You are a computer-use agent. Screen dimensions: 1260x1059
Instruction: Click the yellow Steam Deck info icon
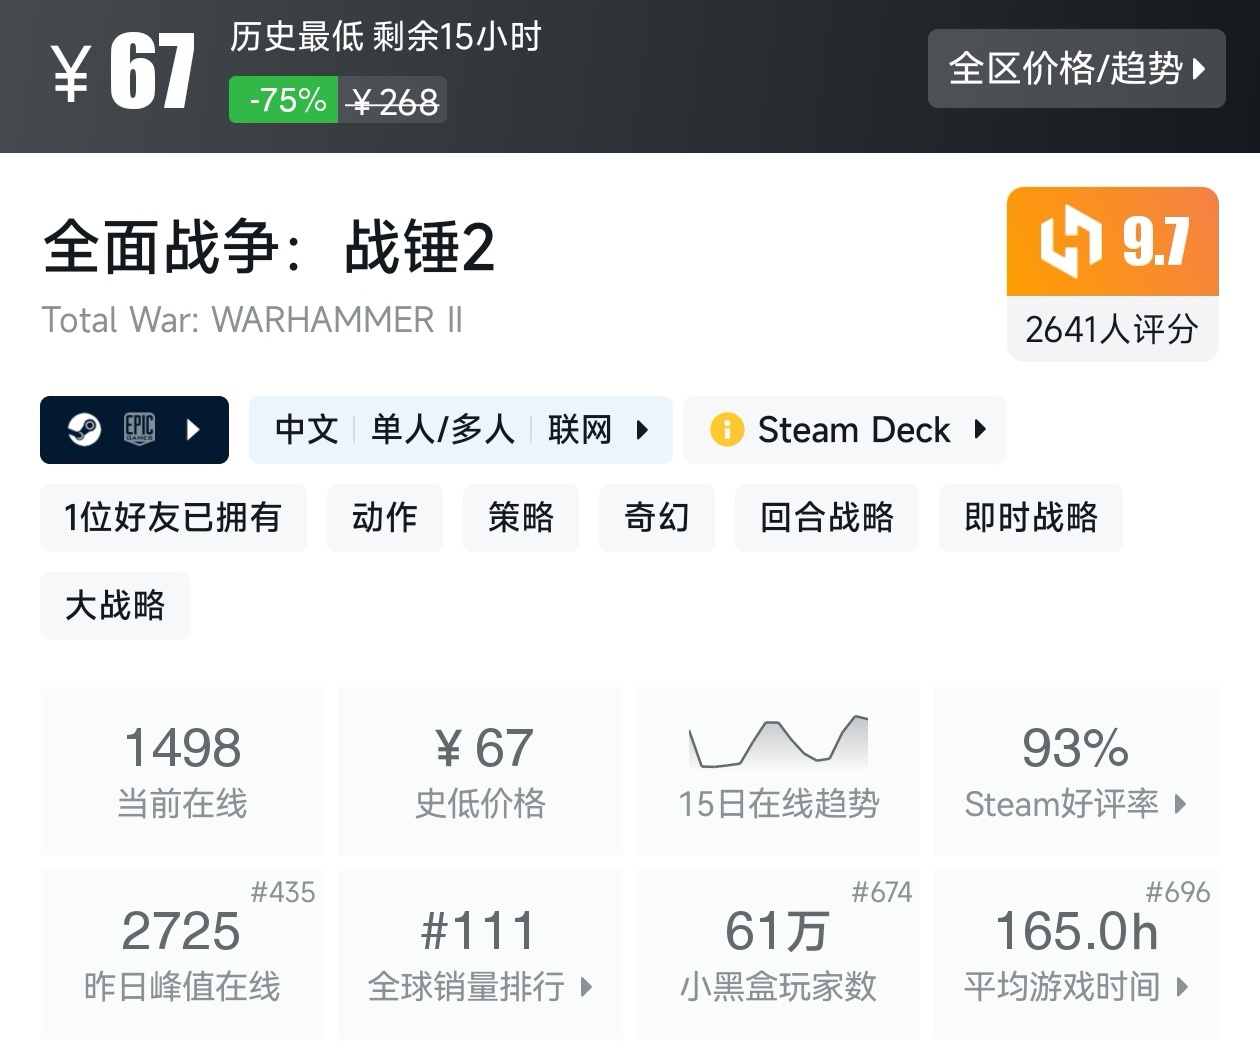coord(727,430)
